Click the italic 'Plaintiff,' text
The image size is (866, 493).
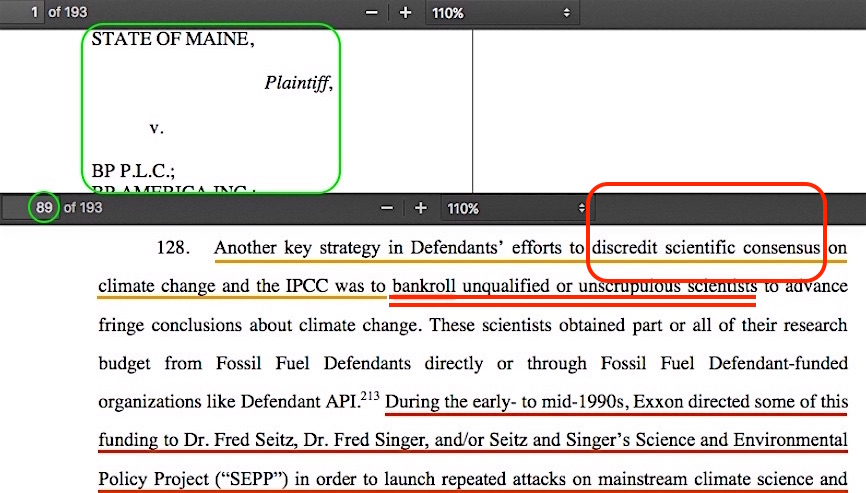click(298, 84)
